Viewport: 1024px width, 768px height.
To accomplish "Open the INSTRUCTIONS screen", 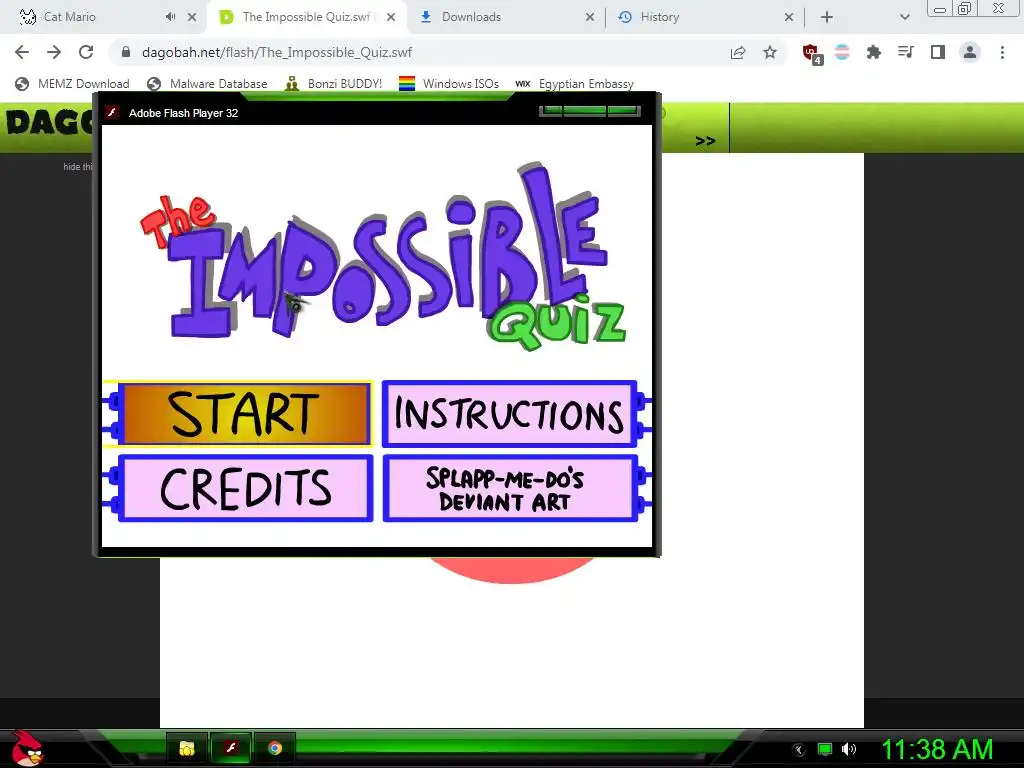I will tap(509, 414).
